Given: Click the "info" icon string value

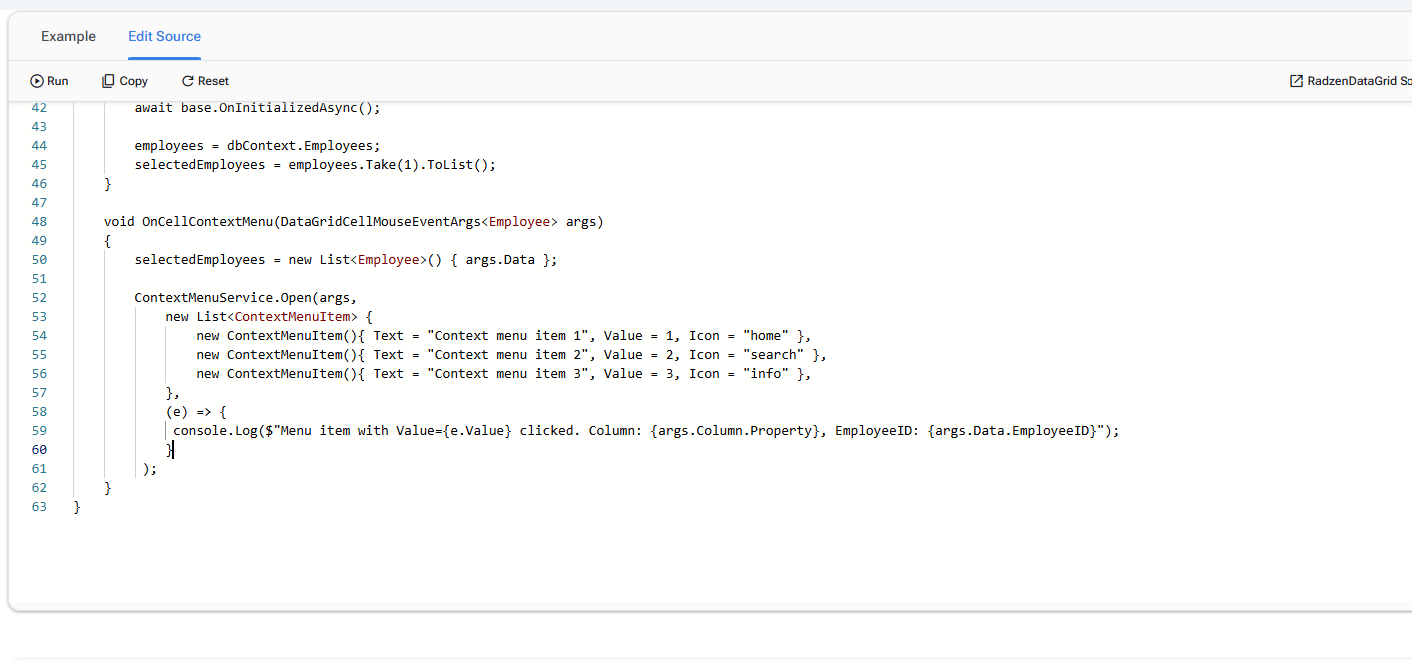Looking at the screenshot, I should (x=766, y=374).
